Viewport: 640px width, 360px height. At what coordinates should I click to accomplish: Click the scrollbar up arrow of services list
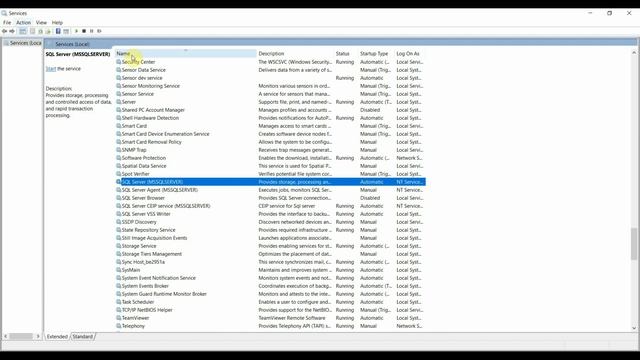click(x=633, y=53)
